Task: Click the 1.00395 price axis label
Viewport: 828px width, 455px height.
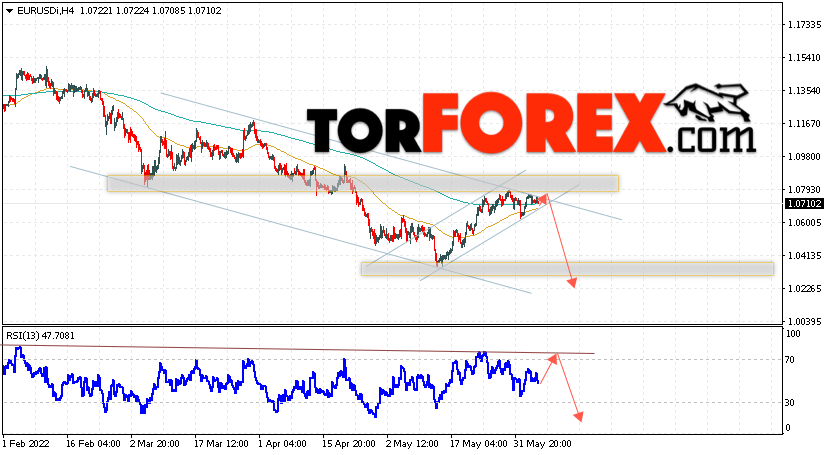Action: pos(804,321)
